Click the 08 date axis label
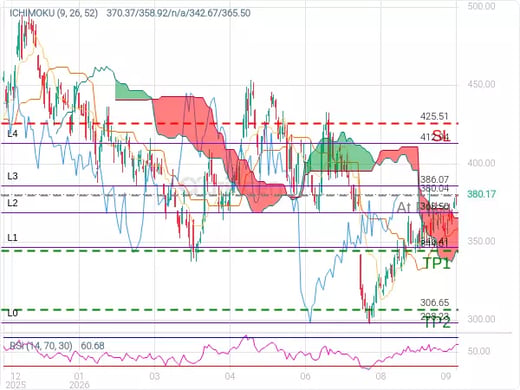Screen dimensions: 520x390 click(x=381, y=376)
